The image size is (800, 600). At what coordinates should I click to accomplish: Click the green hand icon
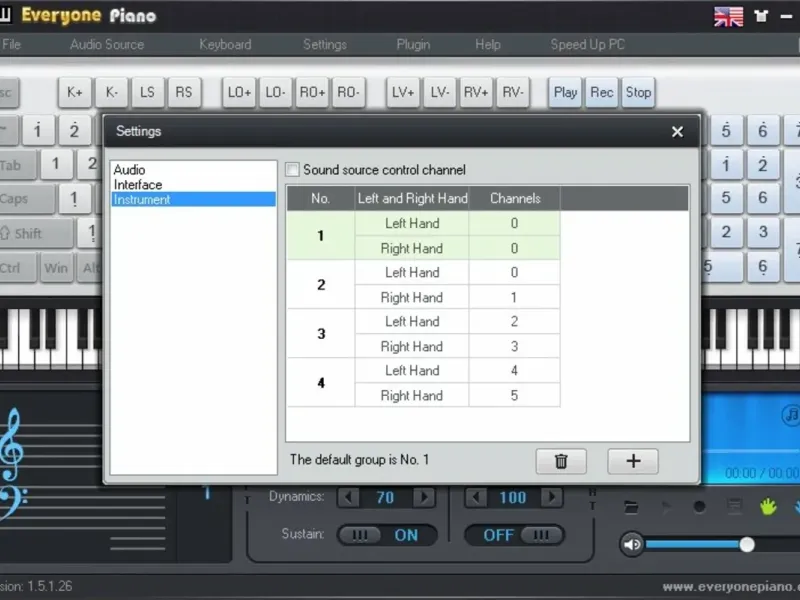tap(768, 507)
